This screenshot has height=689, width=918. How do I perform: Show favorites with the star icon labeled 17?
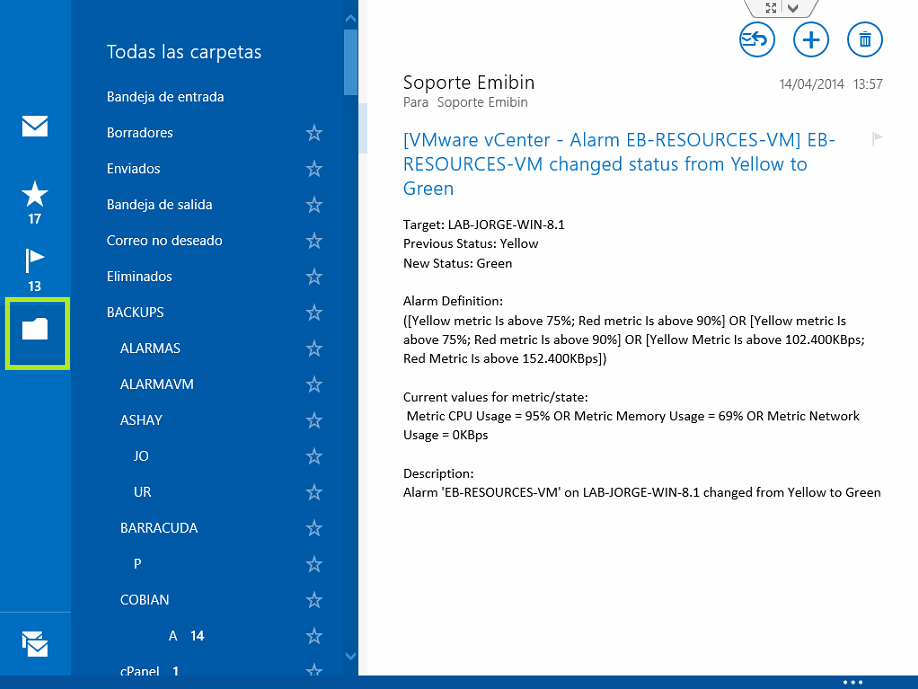point(35,203)
